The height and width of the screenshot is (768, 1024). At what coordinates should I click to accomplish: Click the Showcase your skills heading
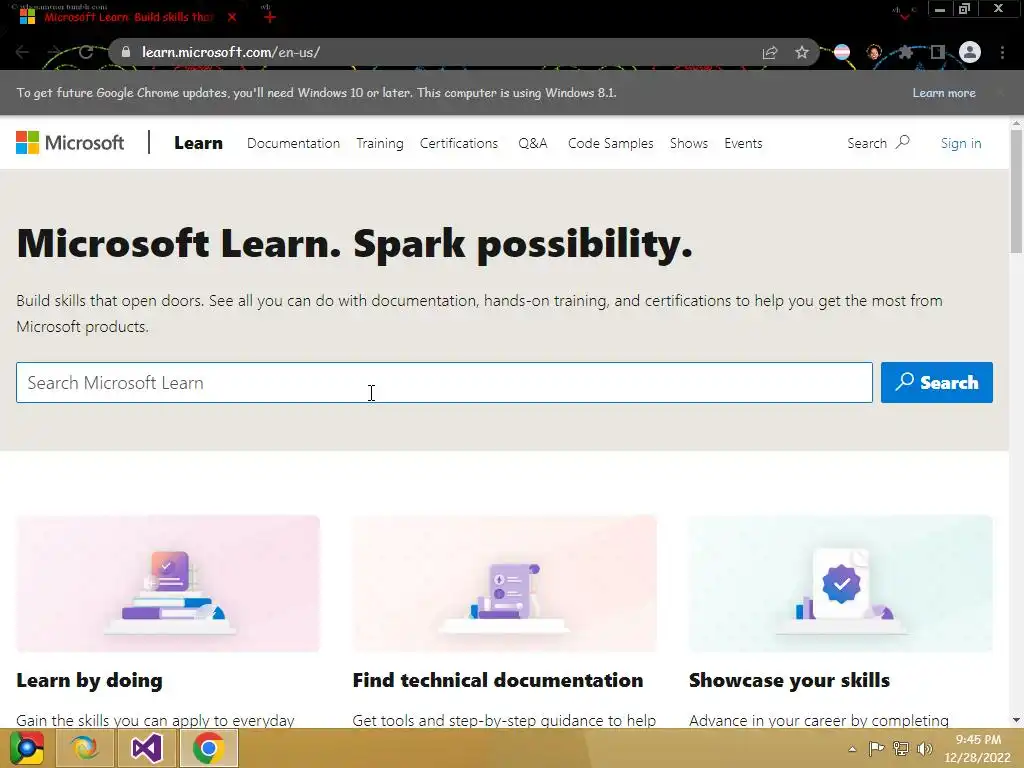[x=789, y=680]
